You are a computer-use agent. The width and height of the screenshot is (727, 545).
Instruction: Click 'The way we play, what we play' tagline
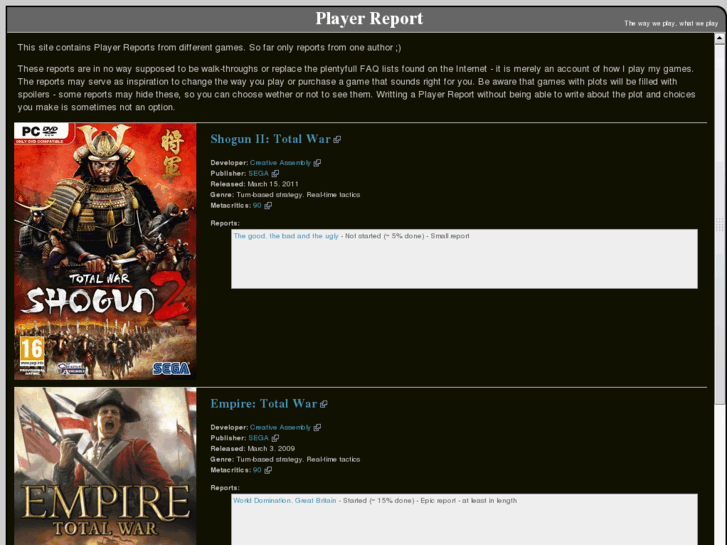(671, 23)
